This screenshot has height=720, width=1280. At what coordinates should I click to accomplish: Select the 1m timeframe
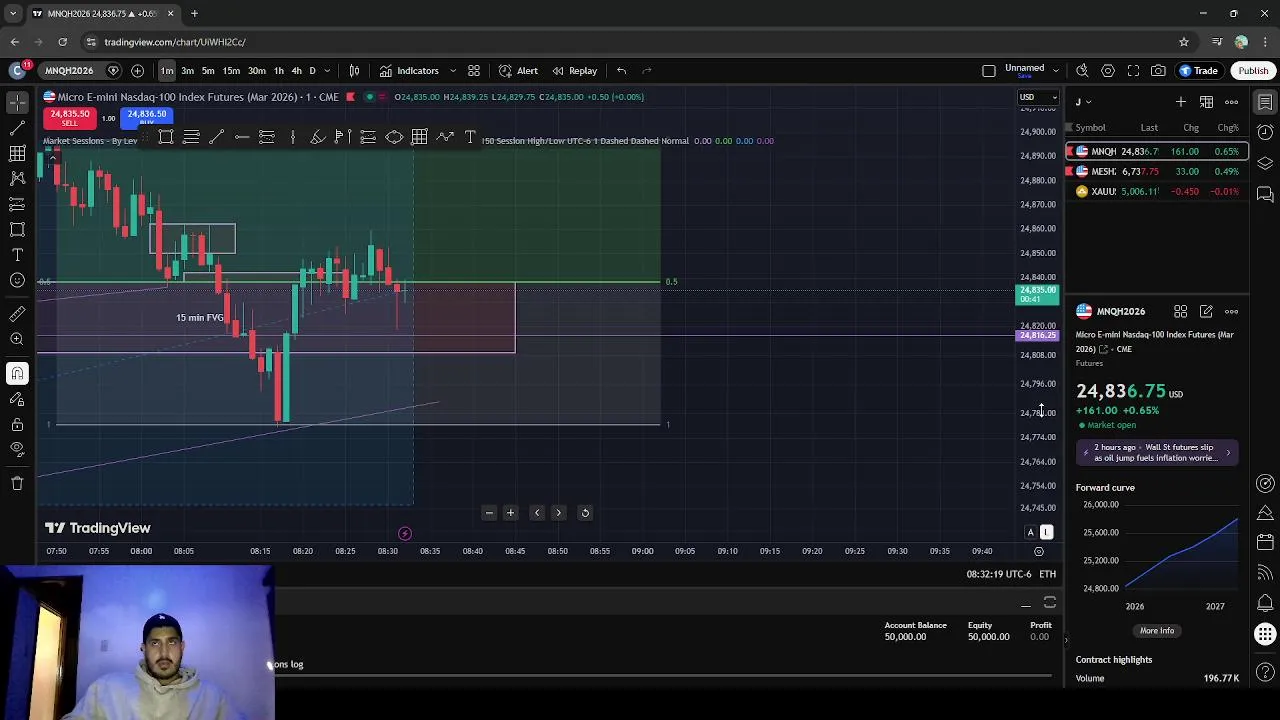pos(167,71)
